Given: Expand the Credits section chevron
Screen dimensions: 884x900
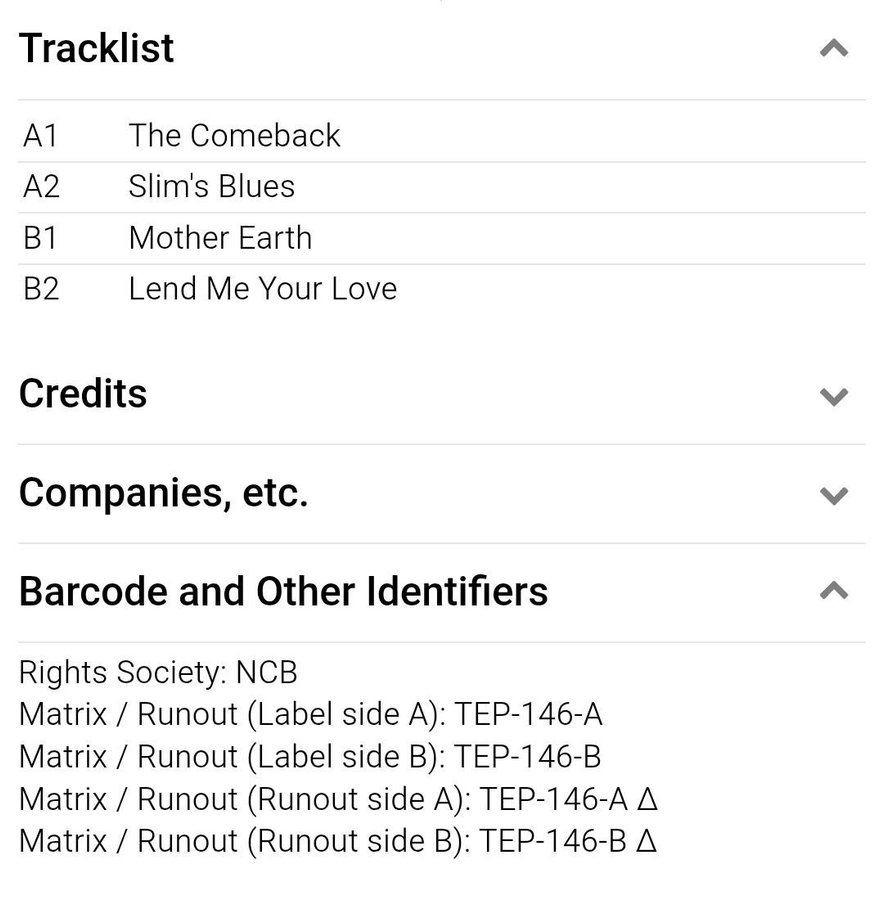Looking at the screenshot, I should [833, 396].
